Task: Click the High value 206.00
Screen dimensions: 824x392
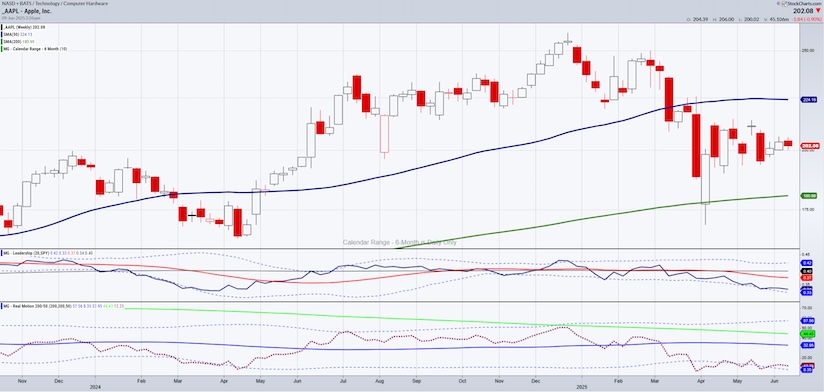Action: click(x=725, y=19)
